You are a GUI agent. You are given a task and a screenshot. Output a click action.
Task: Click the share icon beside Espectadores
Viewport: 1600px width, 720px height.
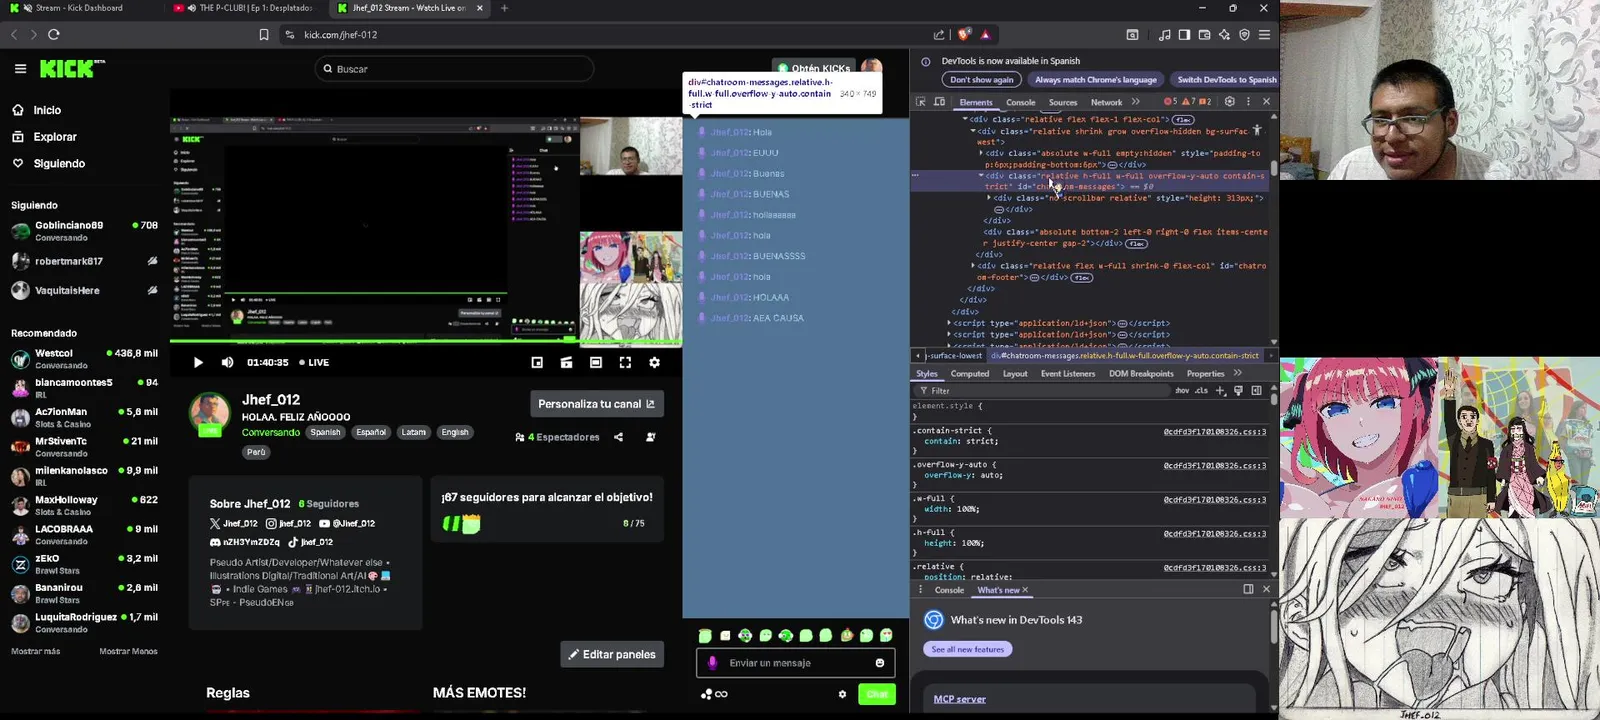(618, 437)
